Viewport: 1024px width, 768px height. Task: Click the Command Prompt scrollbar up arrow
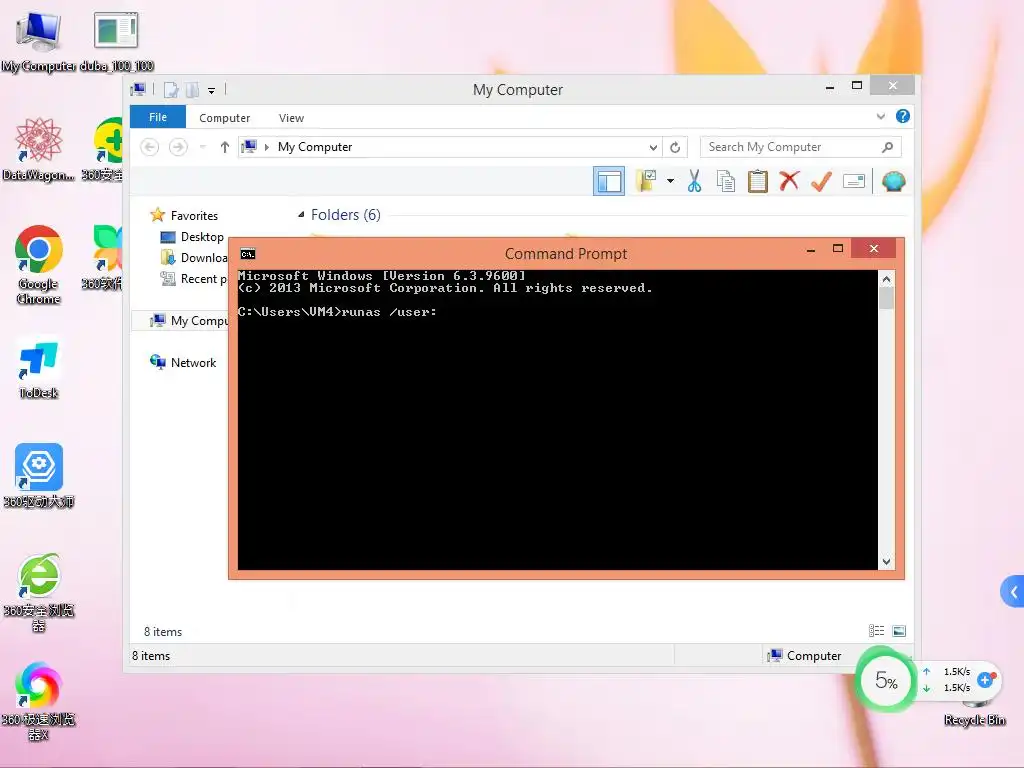pos(886,280)
